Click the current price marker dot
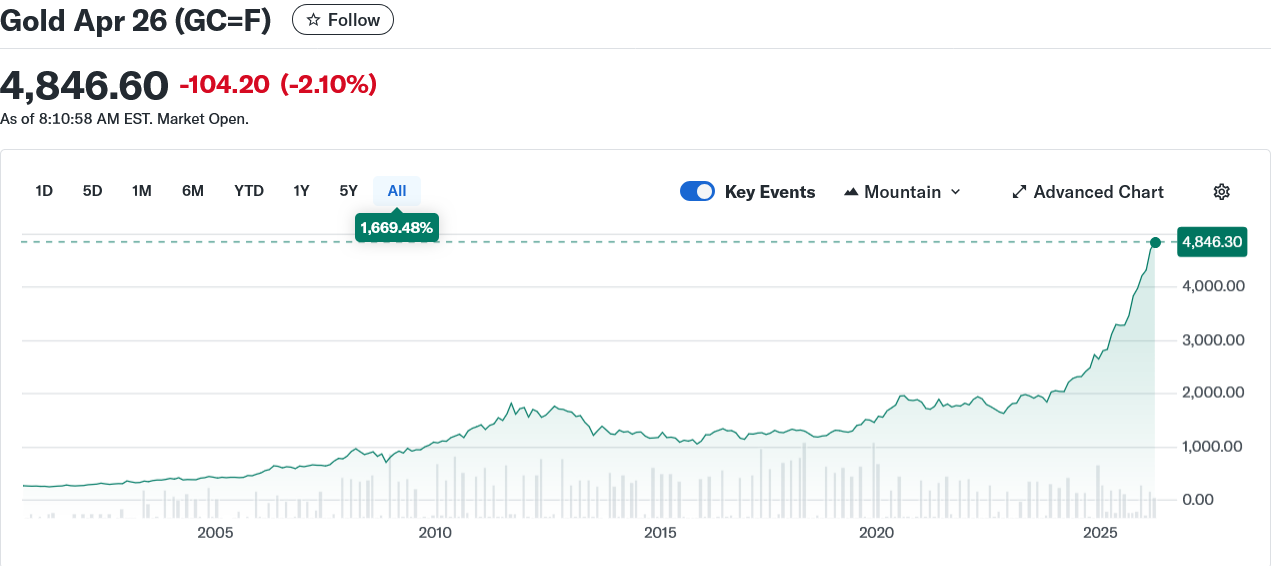Screen dimensions: 1271x566 click(x=1155, y=242)
